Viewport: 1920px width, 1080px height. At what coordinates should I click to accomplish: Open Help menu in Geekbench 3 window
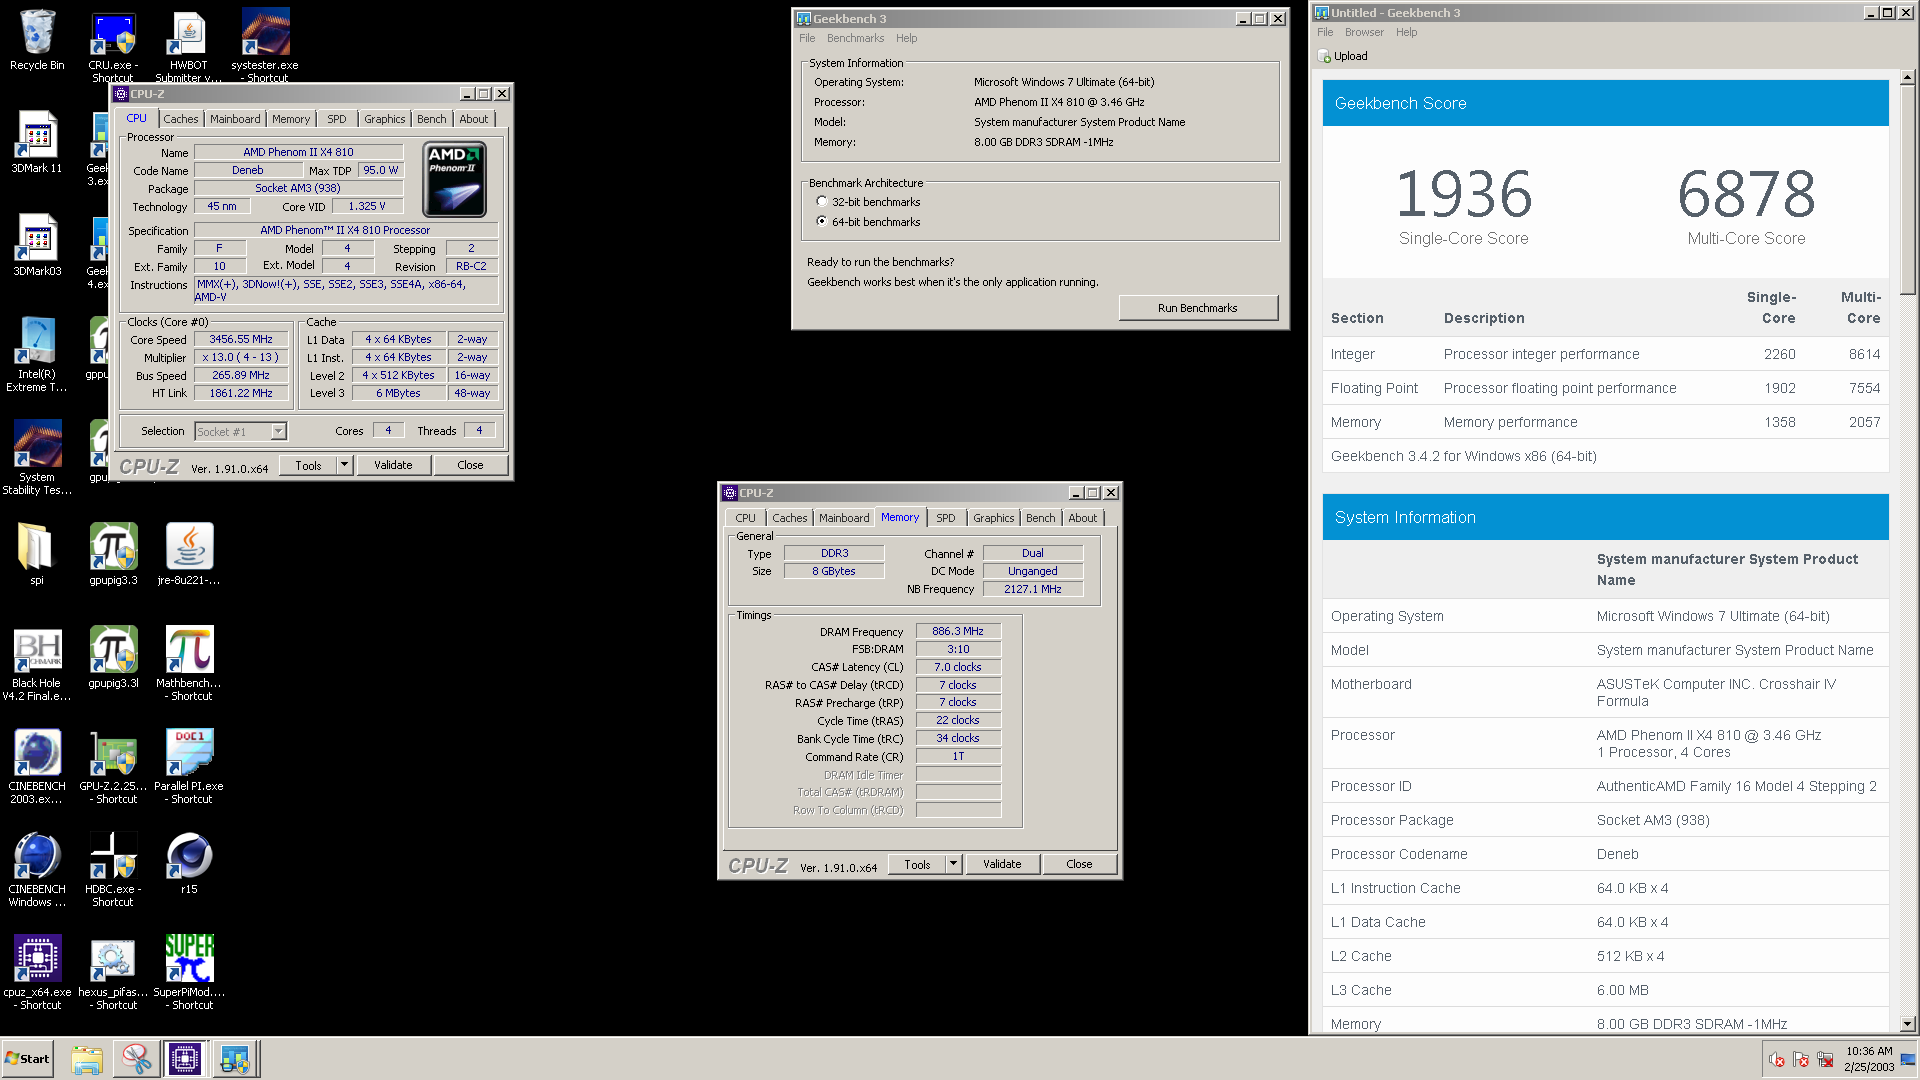pyautogui.click(x=906, y=38)
